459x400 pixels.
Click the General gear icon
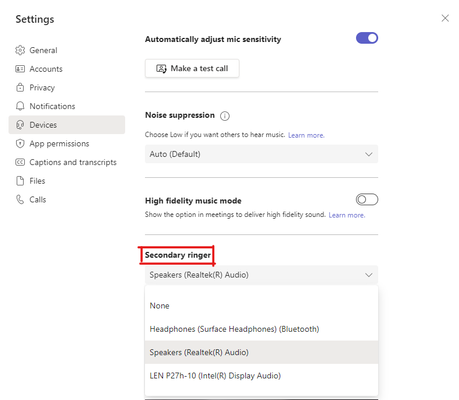coord(20,50)
